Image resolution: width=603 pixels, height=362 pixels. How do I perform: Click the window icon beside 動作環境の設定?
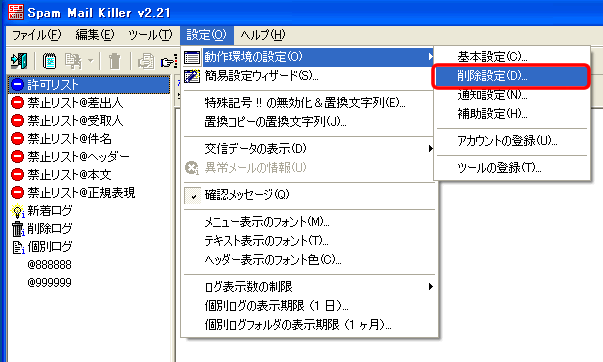tap(192, 57)
